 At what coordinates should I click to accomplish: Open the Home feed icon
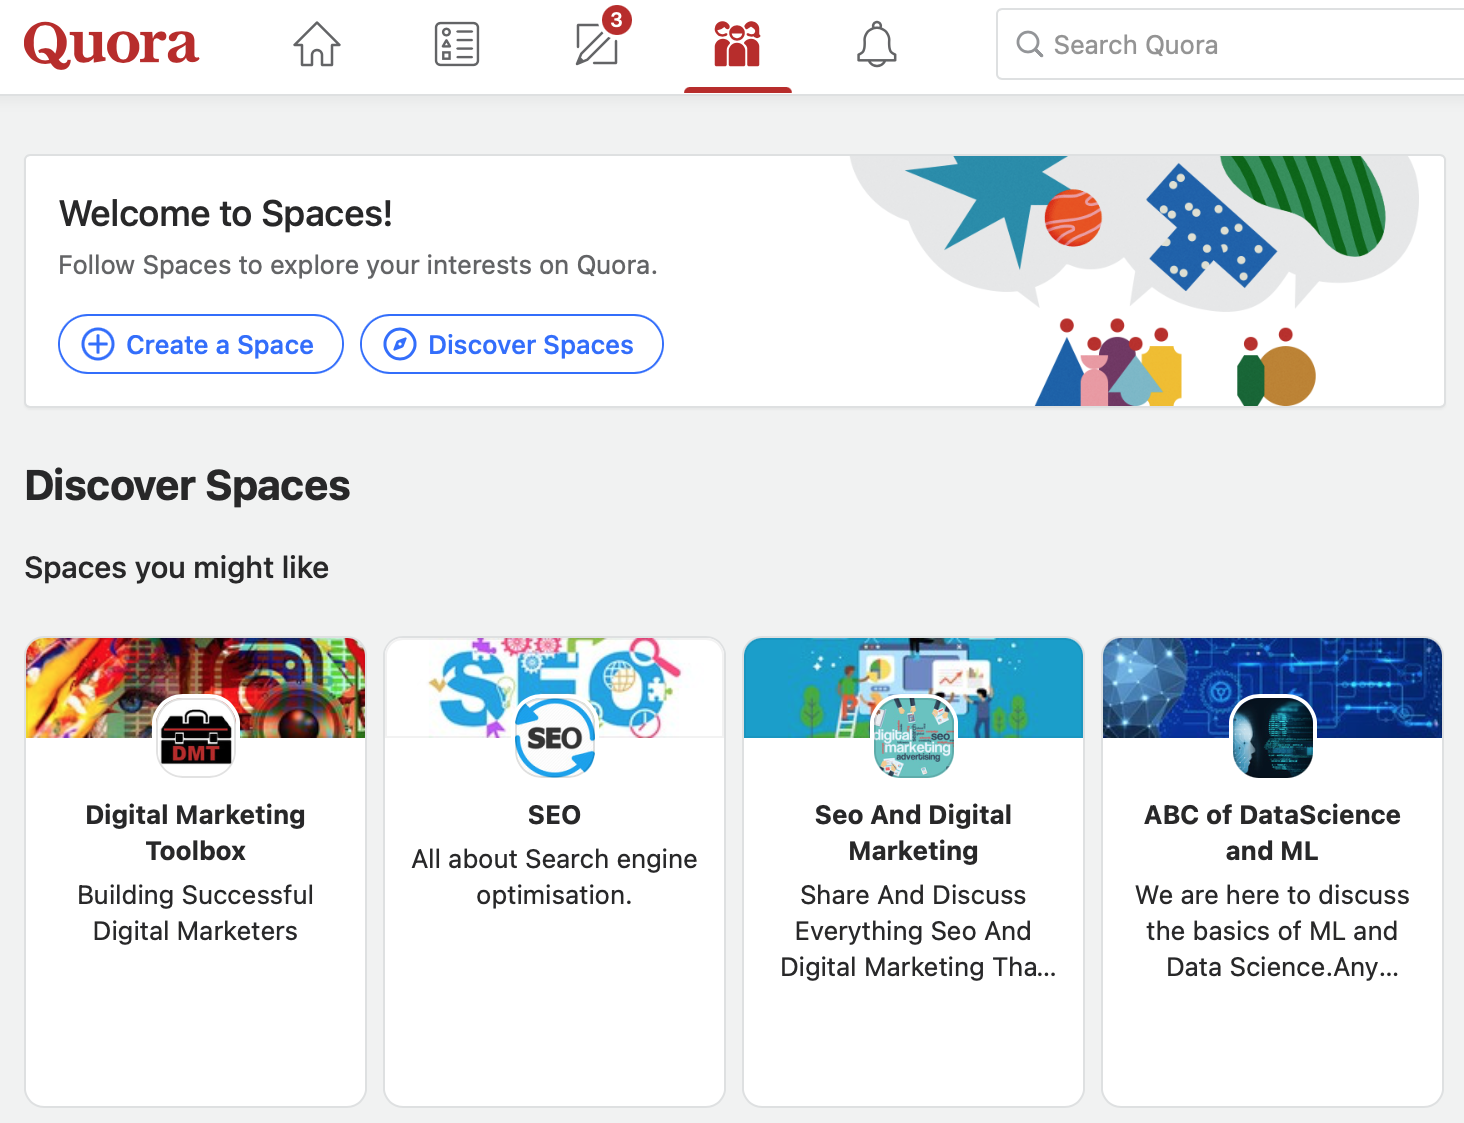tap(316, 44)
